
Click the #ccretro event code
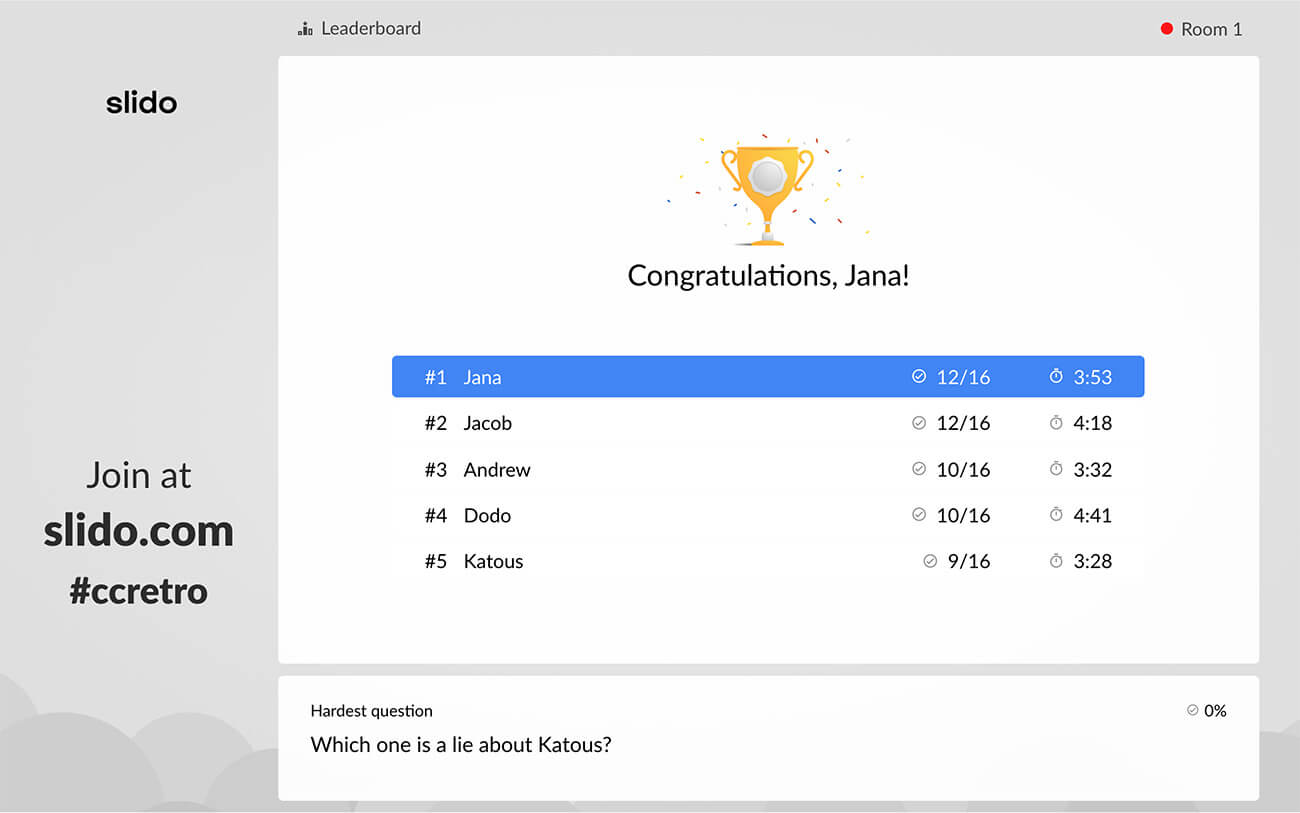138,591
